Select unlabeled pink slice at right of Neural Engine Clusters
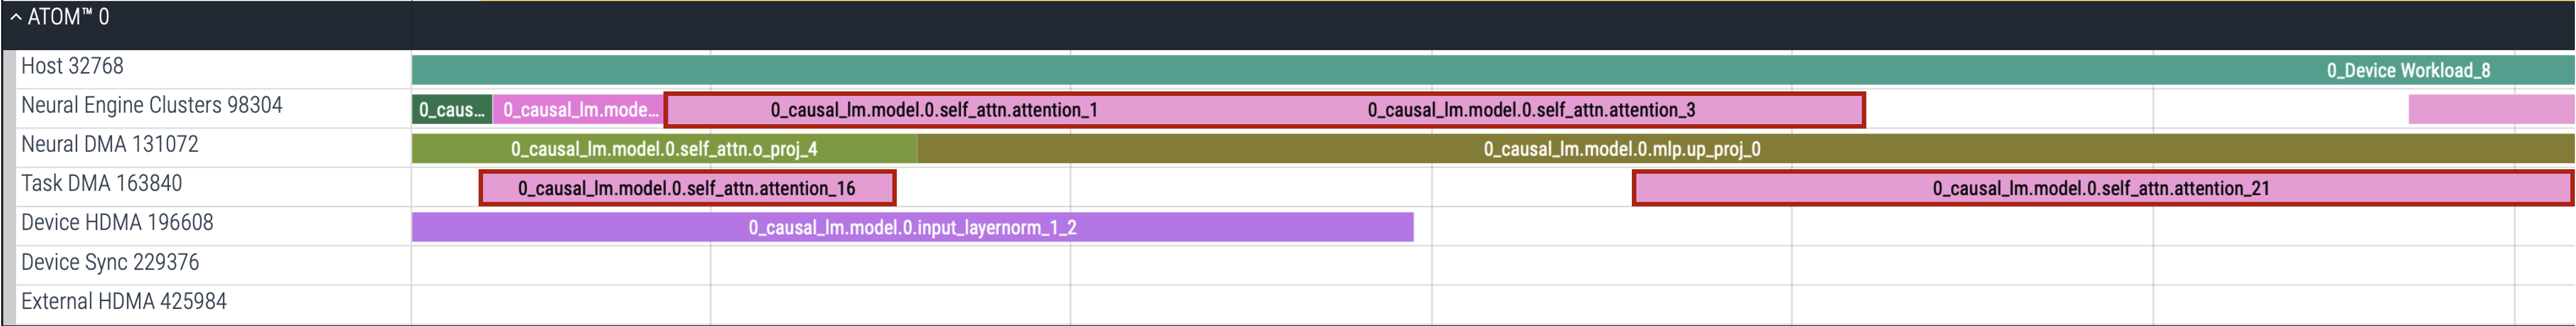Image resolution: width=2576 pixels, height=326 pixels. coord(2490,110)
